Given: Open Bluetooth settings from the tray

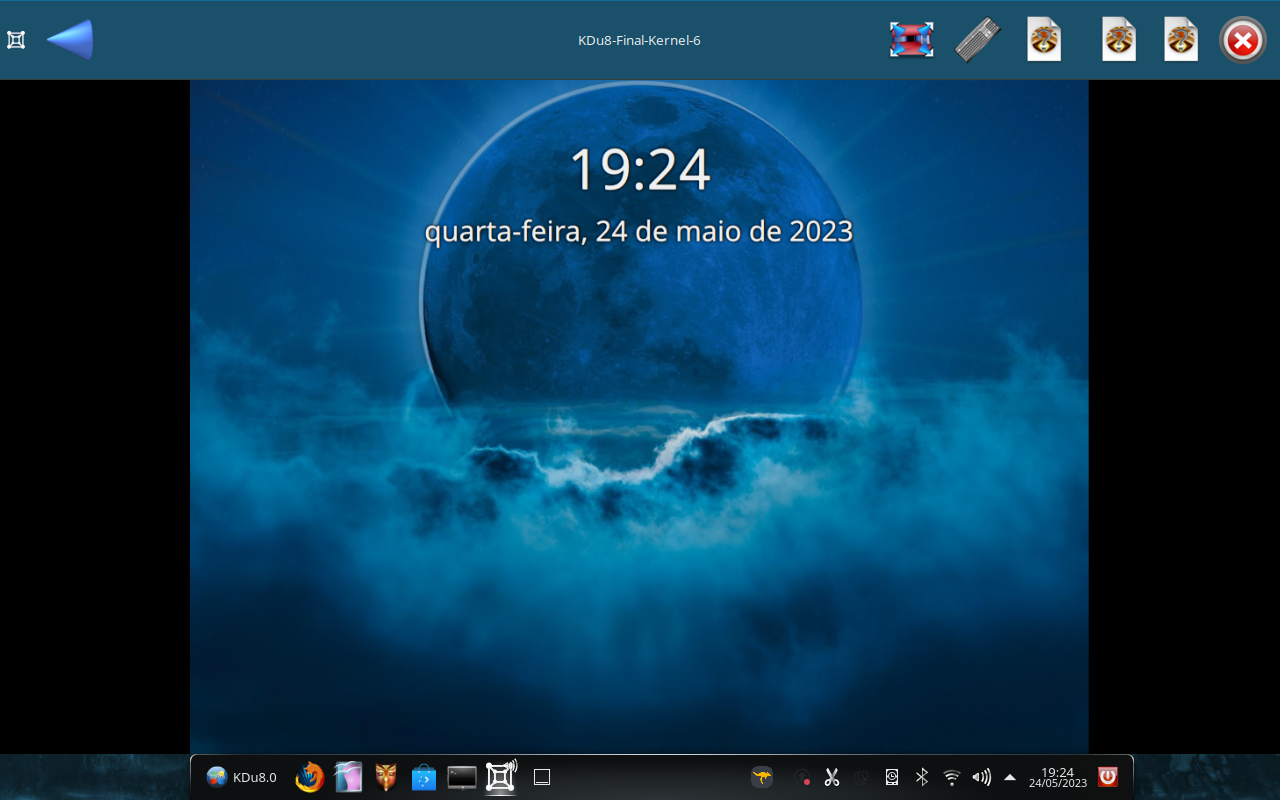Looking at the screenshot, I should coord(922,777).
